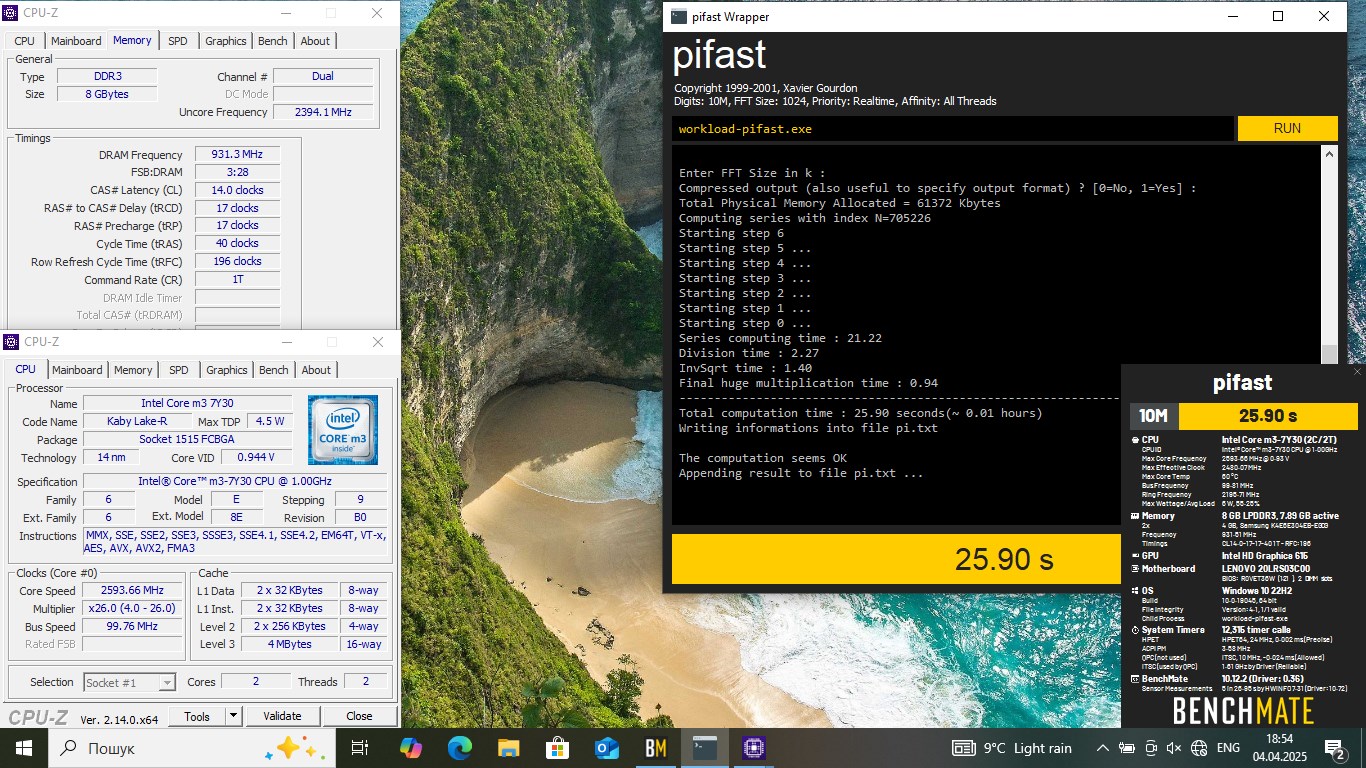Image resolution: width=1366 pixels, height=768 pixels.
Task: Switch to About tab in the bottom CPU-Z window
Action: (316, 370)
